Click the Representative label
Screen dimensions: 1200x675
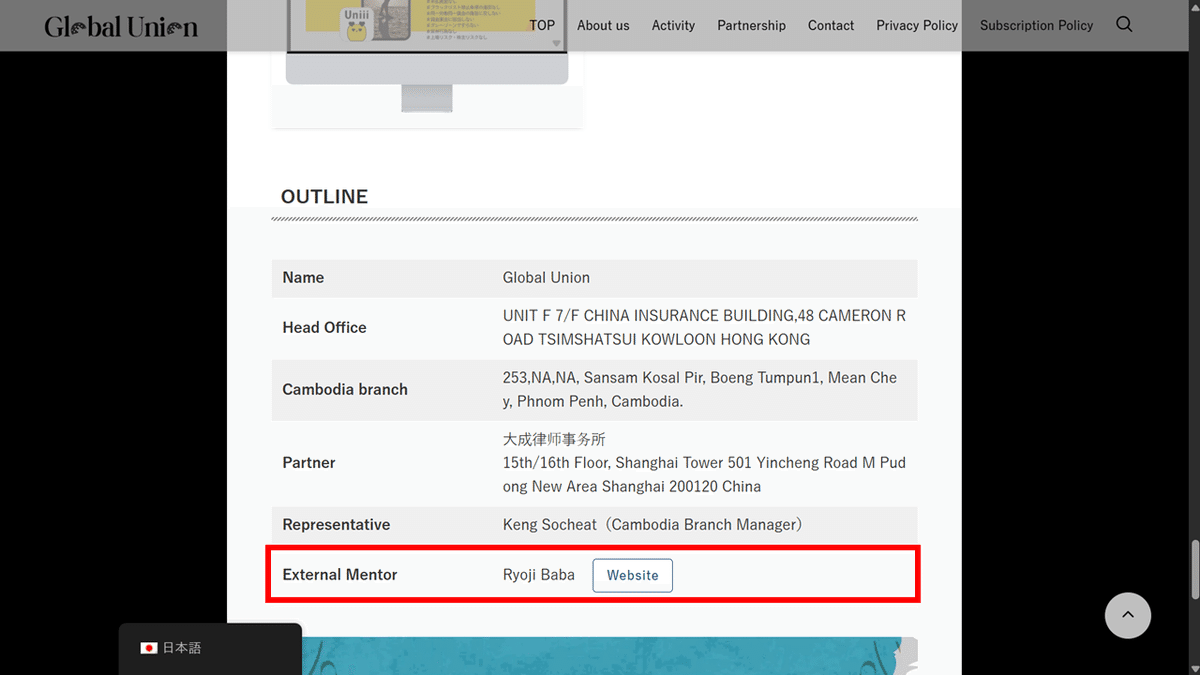tap(336, 524)
